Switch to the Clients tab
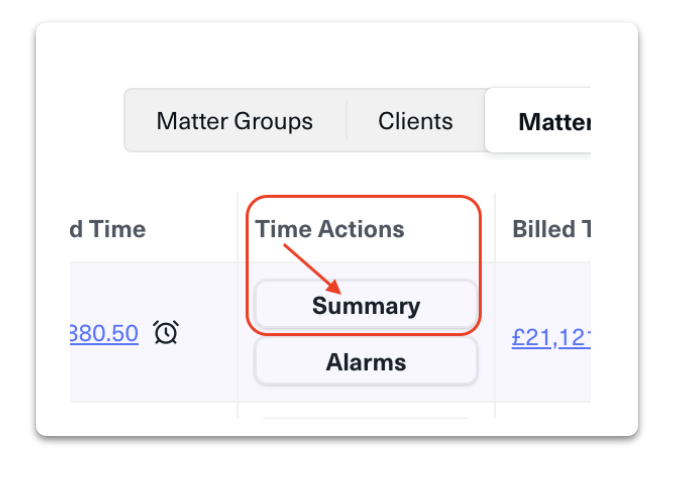 [x=415, y=122]
